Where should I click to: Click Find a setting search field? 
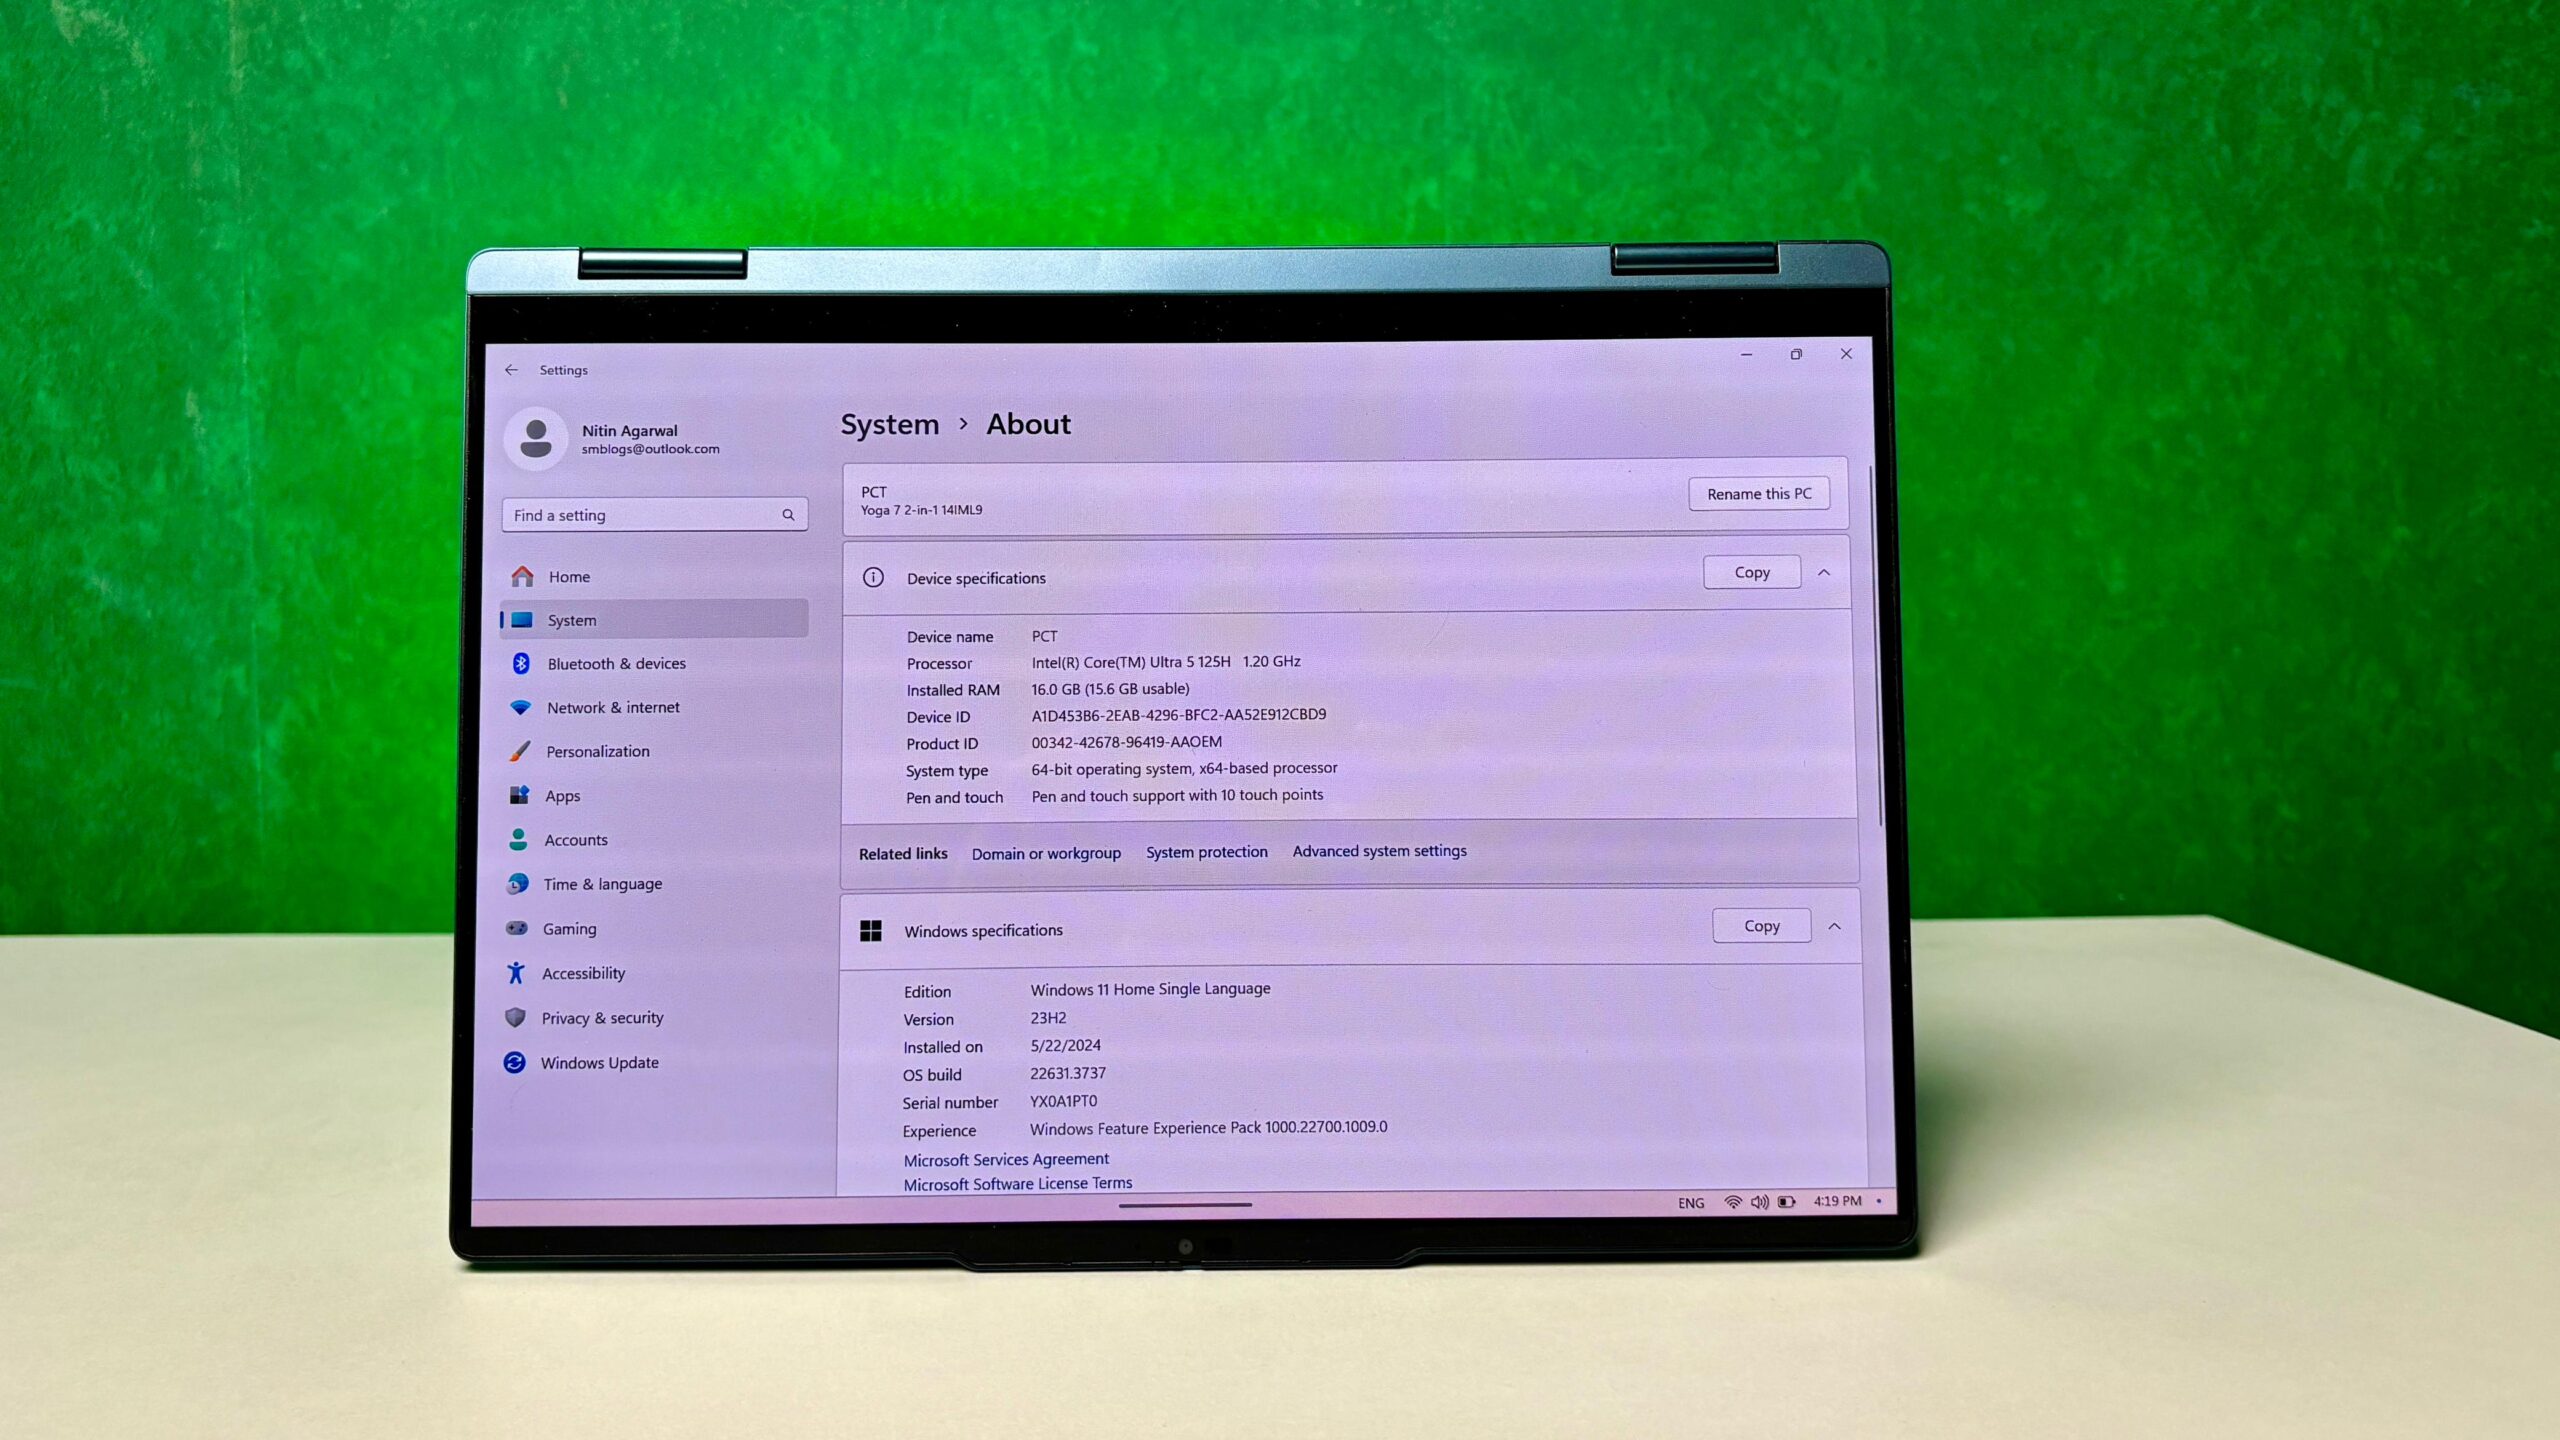tap(651, 513)
